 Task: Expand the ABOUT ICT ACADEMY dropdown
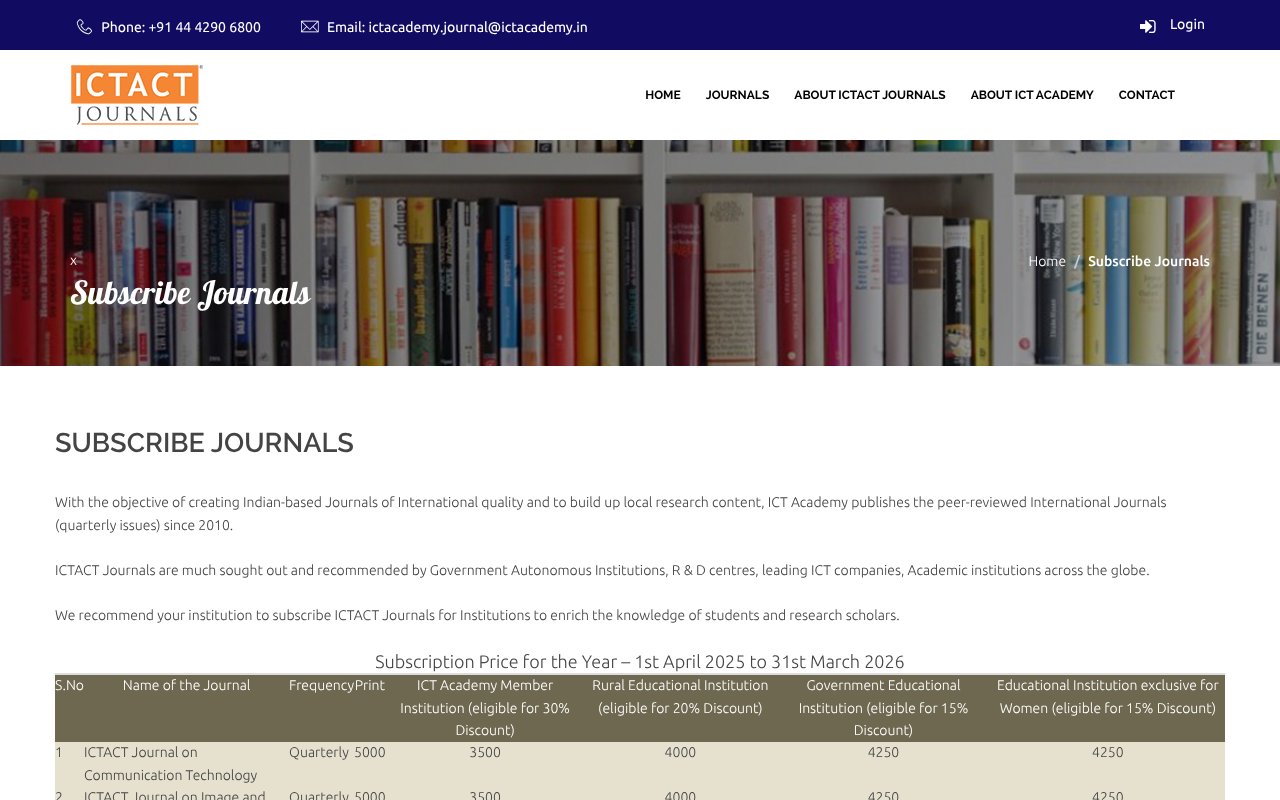1031,95
